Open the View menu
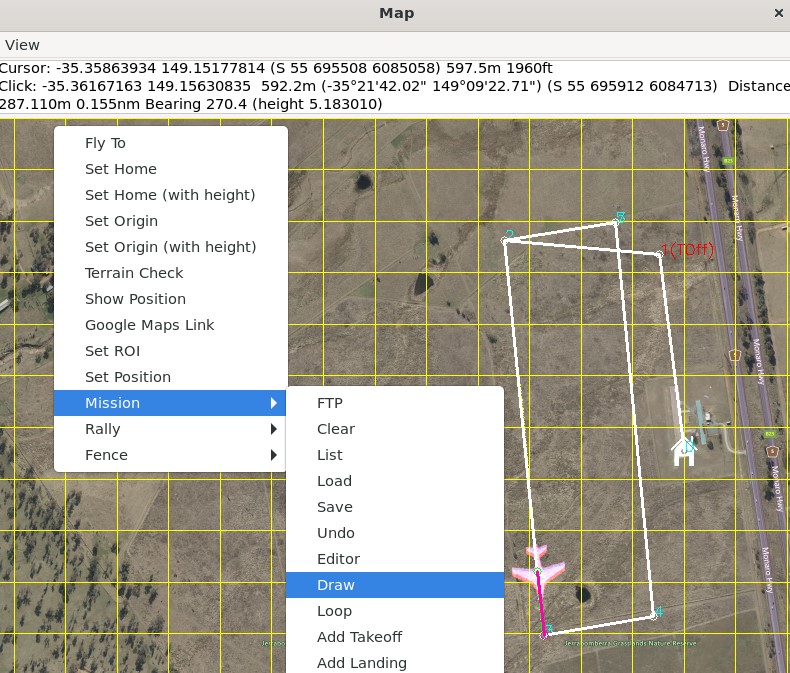 [x=22, y=45]
